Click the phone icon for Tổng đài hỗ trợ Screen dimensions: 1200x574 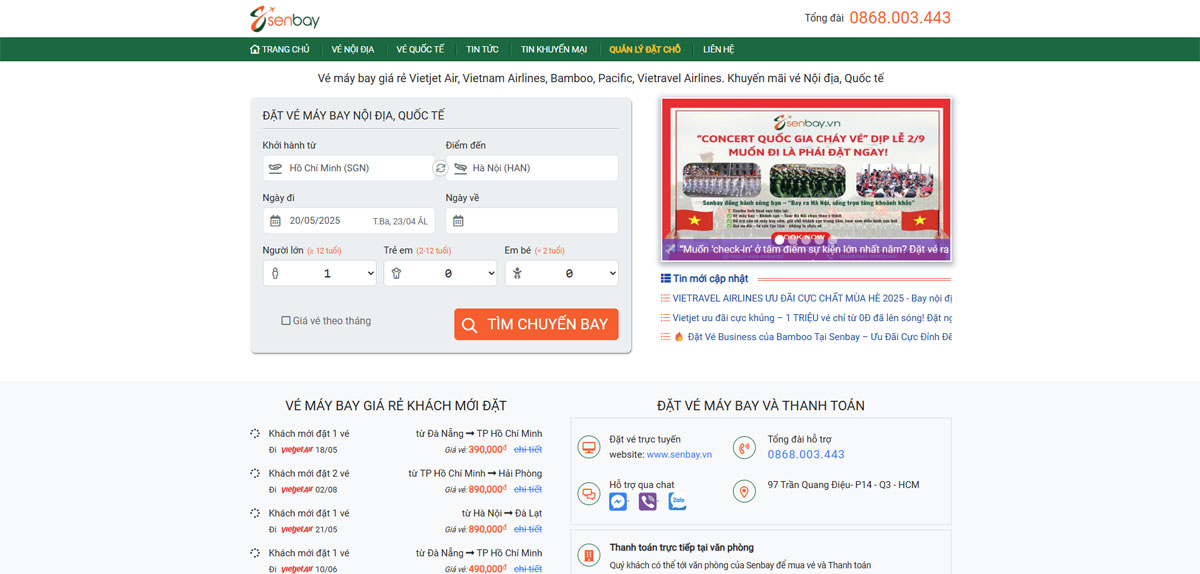[744, 447]
